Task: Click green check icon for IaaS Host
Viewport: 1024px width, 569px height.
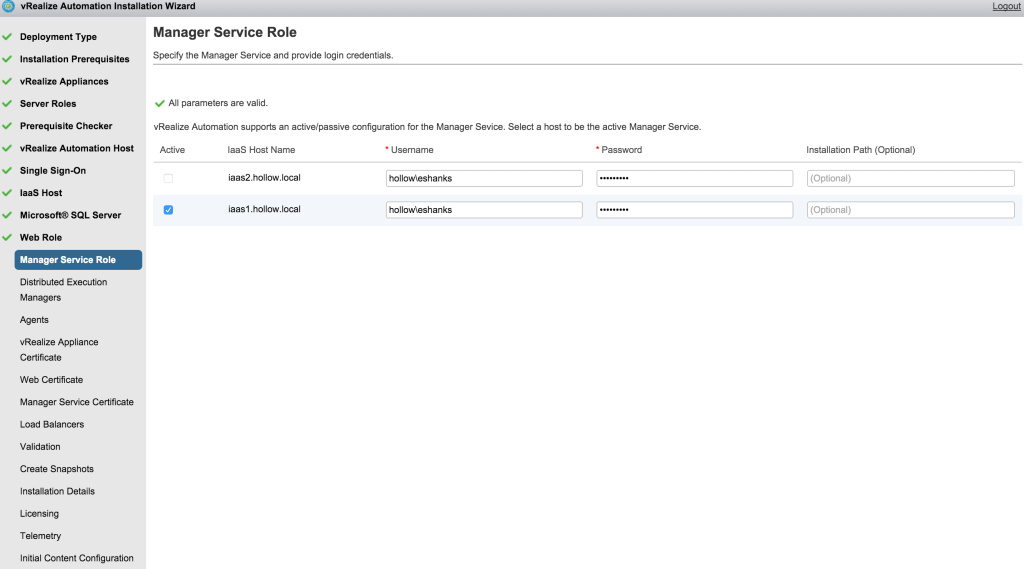Action: (x=7, y=193)
